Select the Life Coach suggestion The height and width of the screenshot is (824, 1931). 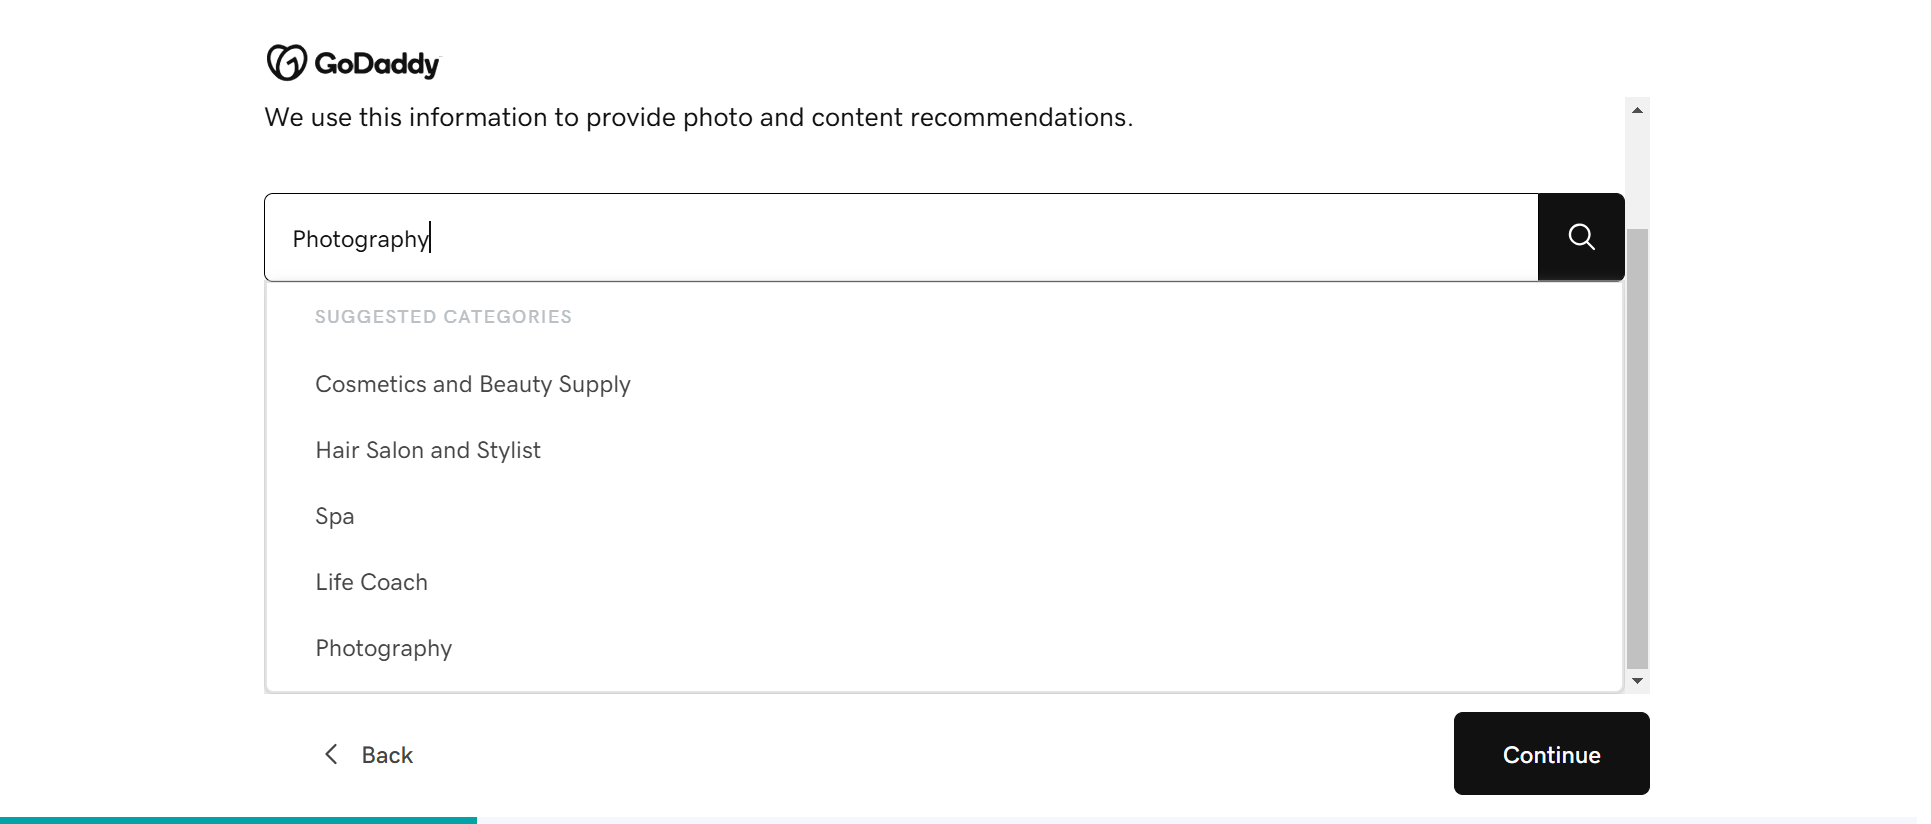pyautogui.click(x=371, y=581)
